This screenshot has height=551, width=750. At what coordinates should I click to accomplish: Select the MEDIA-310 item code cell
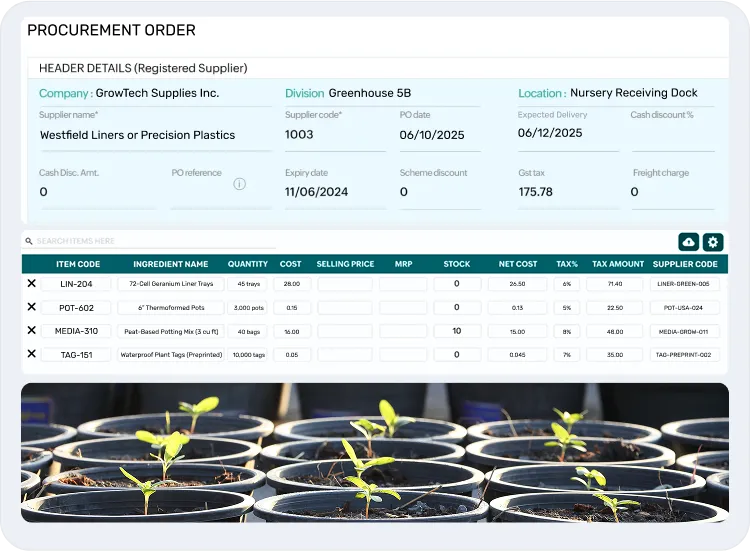(x=76, y=331)
